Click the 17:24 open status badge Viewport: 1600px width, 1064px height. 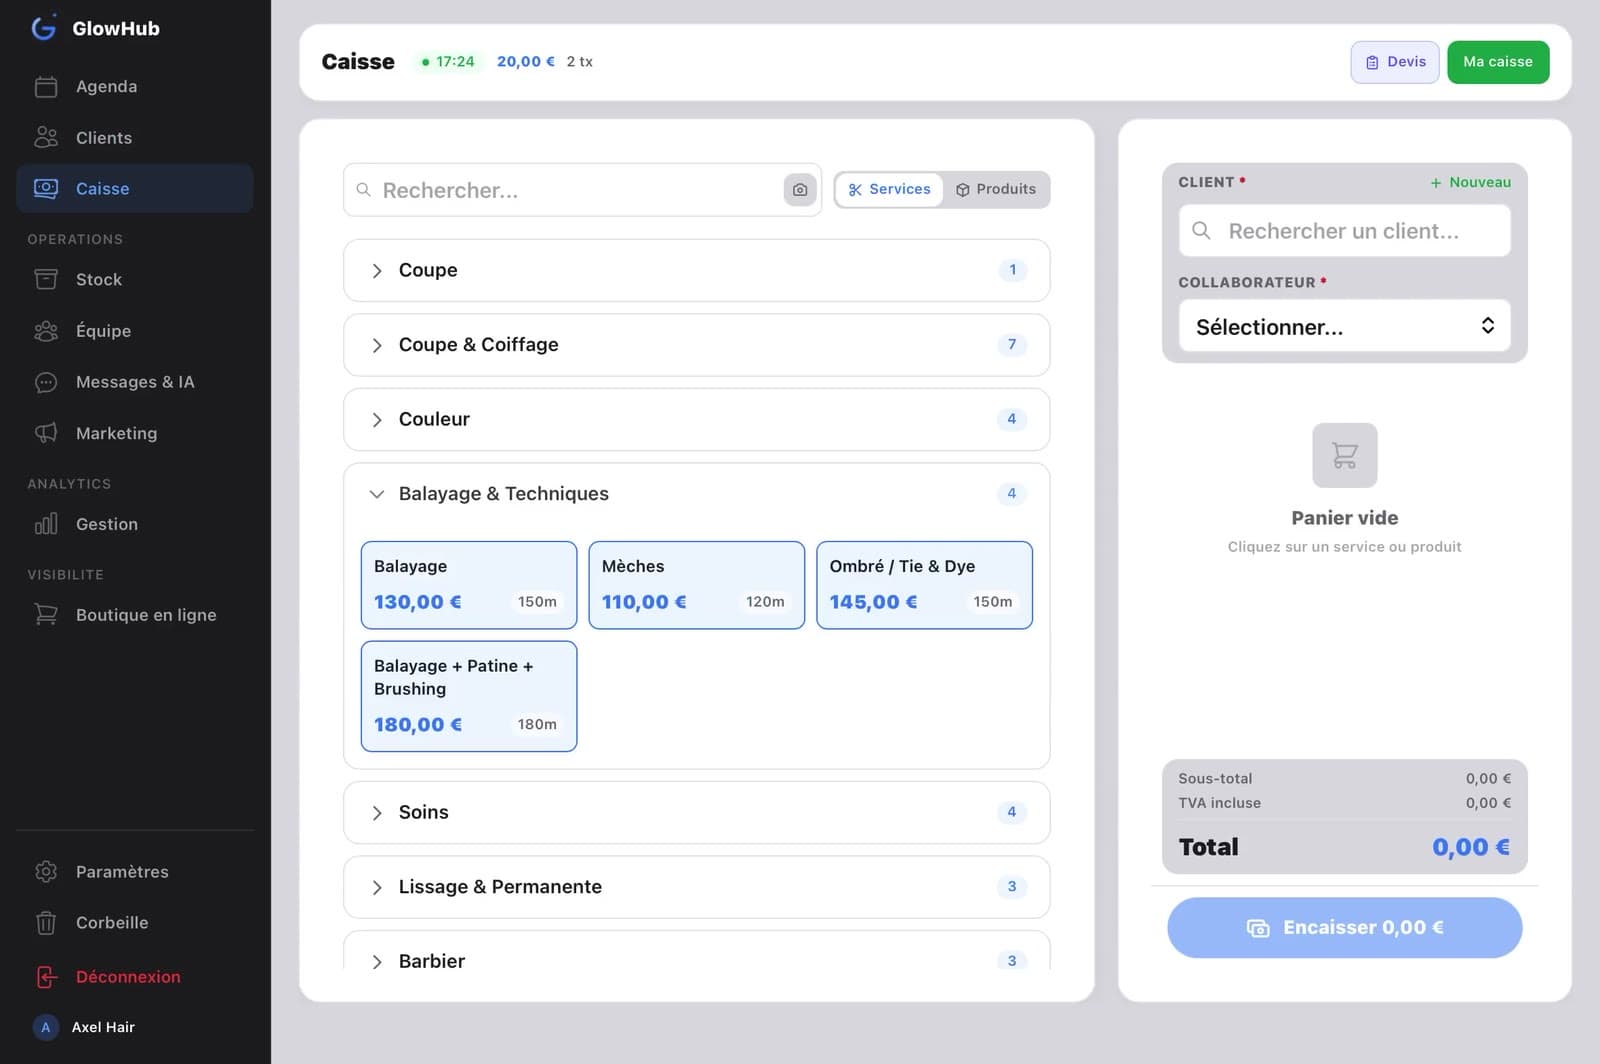click(x=448, y=62)
